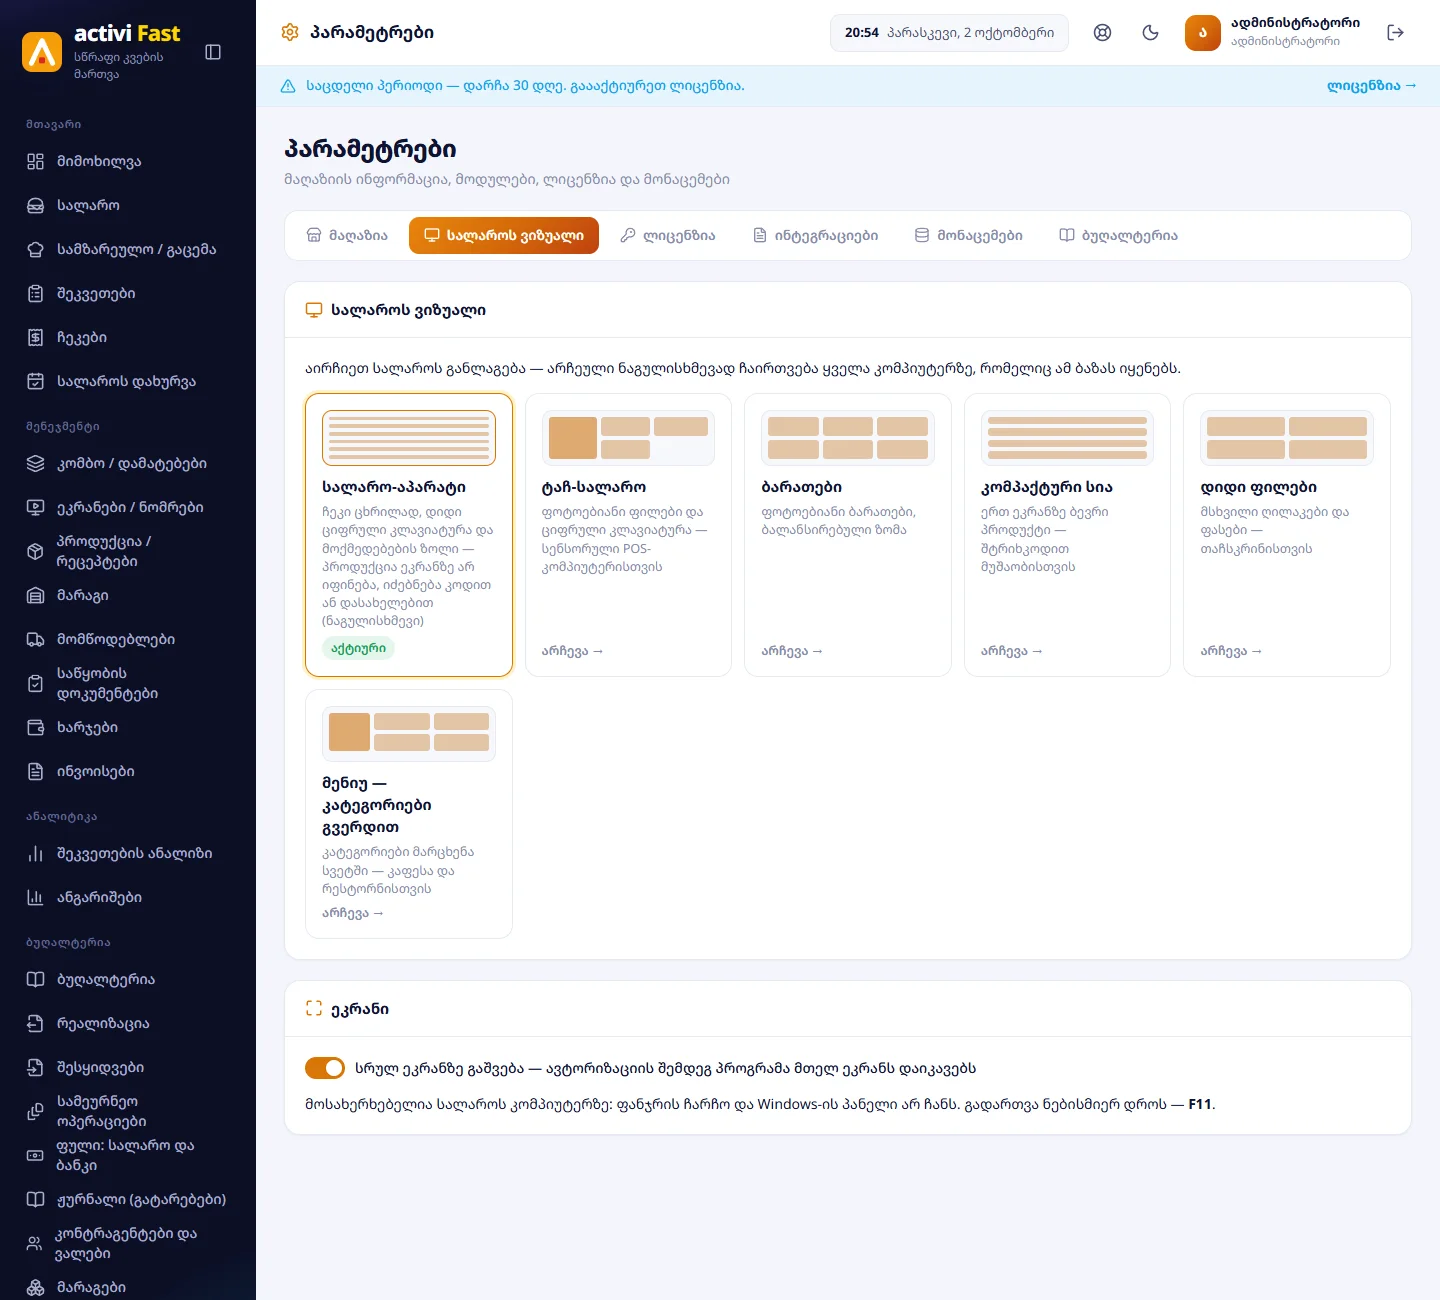Open the ინტეგრაციები tab
1440x1300 pixels.
[815, 236]
